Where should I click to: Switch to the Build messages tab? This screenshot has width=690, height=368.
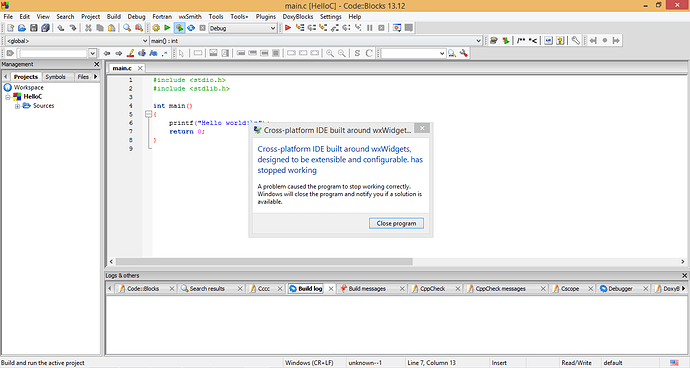point(367,289)
